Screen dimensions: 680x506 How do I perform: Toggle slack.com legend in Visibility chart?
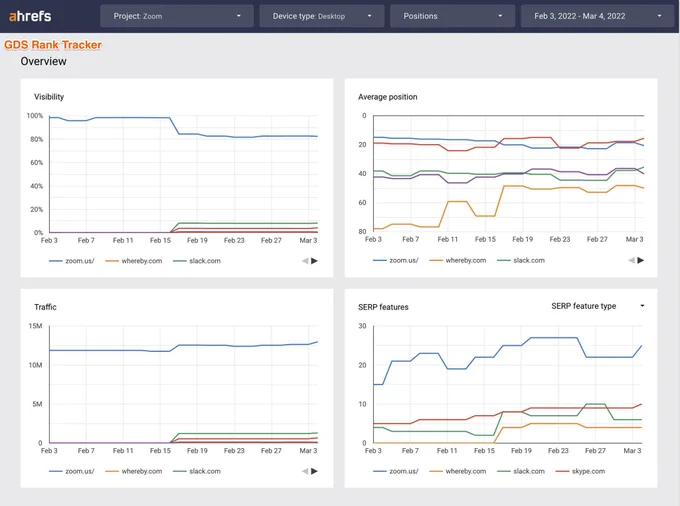tap(197, 261)
